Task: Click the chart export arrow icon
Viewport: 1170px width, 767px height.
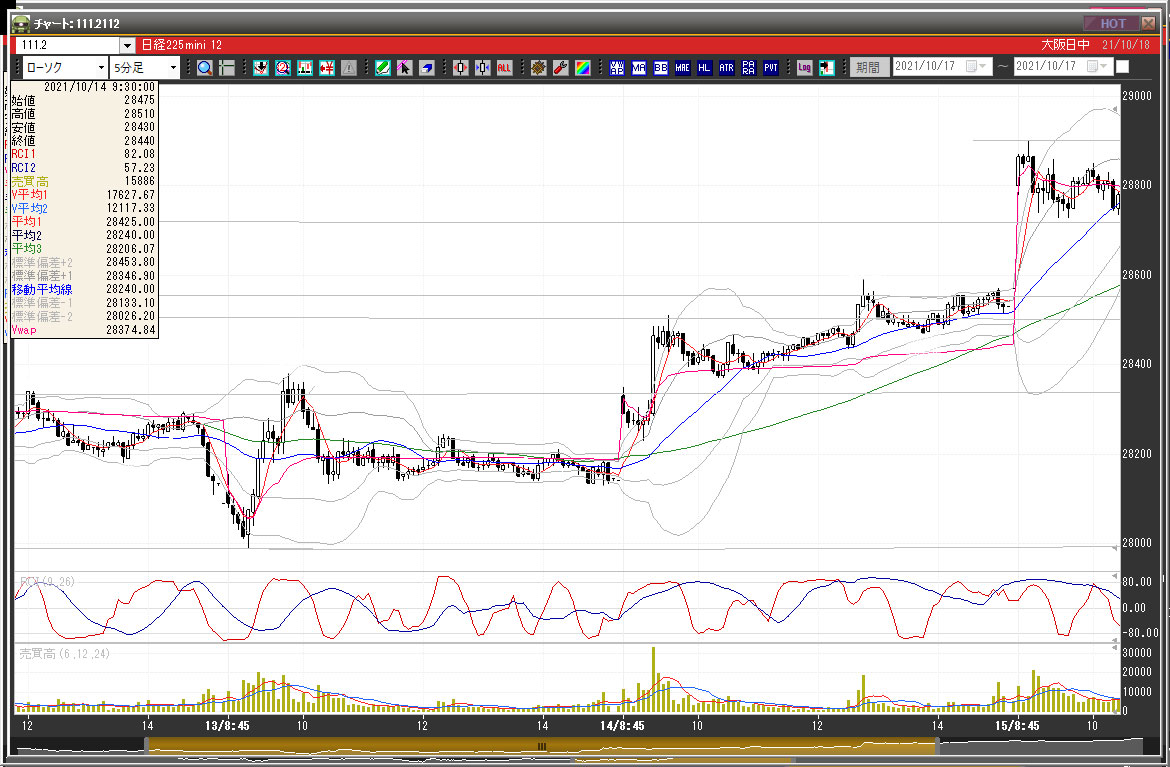Action: 827,68
